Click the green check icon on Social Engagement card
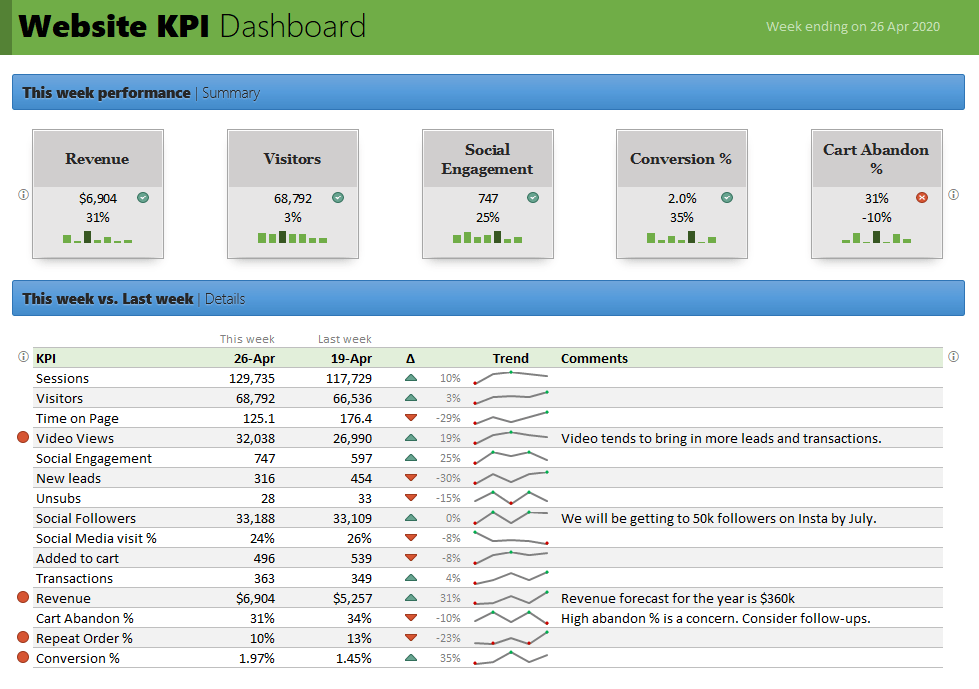The image size is (979, 689). [532, 198]
